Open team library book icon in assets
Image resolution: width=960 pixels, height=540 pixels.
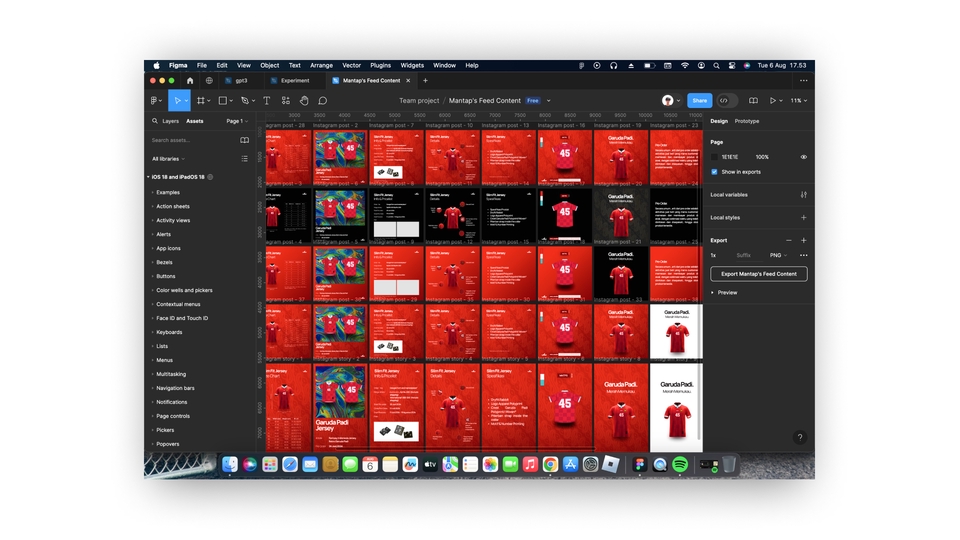pos(244,140)
